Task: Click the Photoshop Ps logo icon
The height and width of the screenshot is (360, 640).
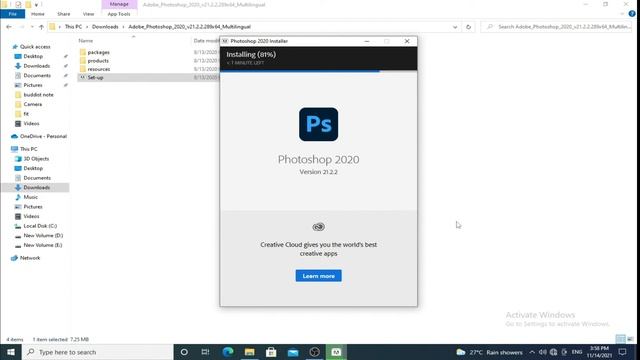Action: pos(318,124)
